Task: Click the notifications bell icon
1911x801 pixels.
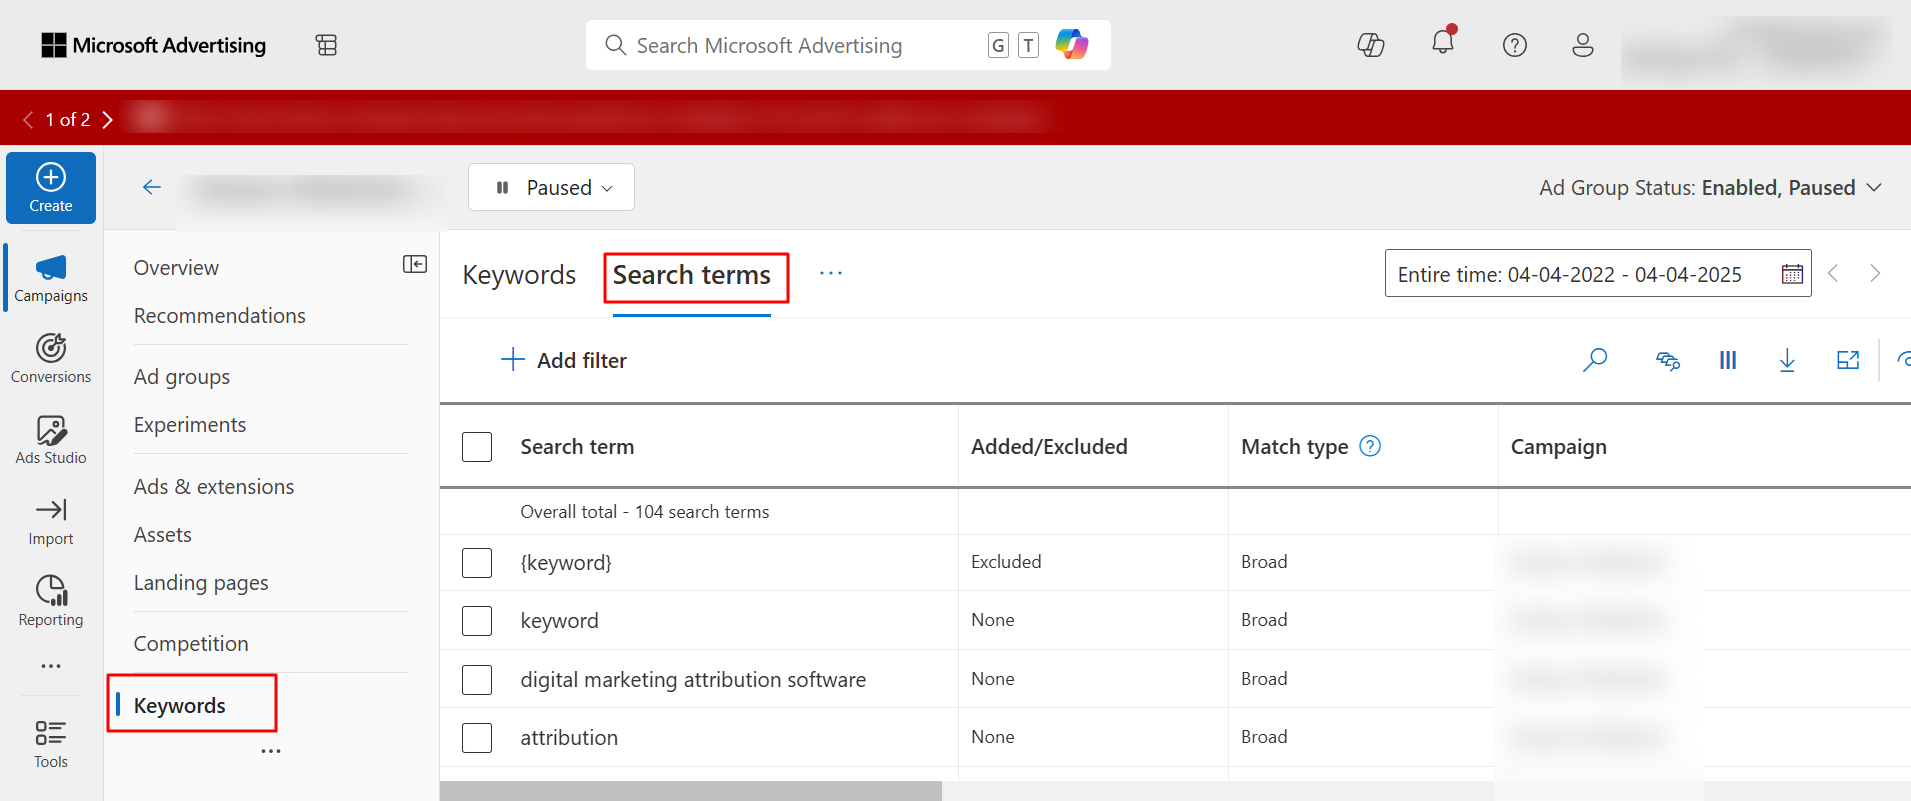Action: click(1443, 42)
